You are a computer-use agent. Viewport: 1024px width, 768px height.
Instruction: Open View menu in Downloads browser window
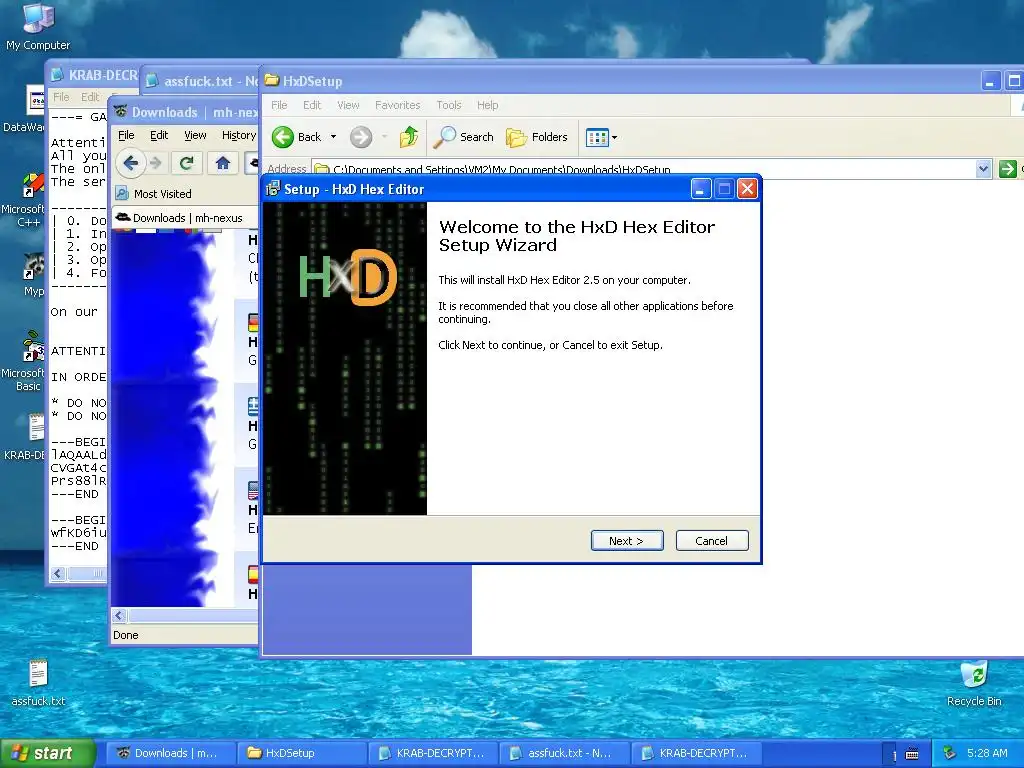point(195,135)
